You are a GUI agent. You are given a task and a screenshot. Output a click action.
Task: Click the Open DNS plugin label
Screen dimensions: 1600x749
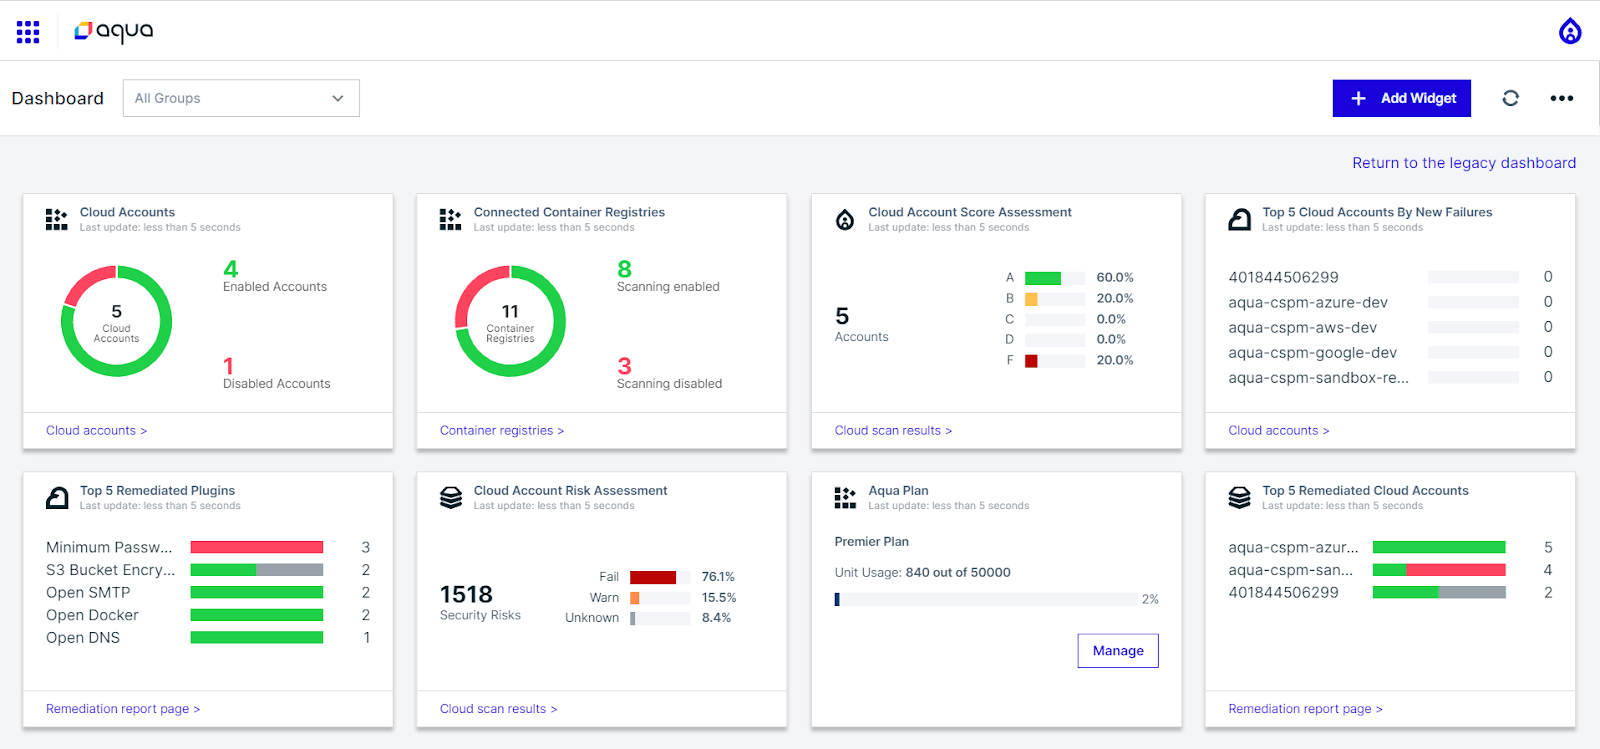(x=83, y=638)
